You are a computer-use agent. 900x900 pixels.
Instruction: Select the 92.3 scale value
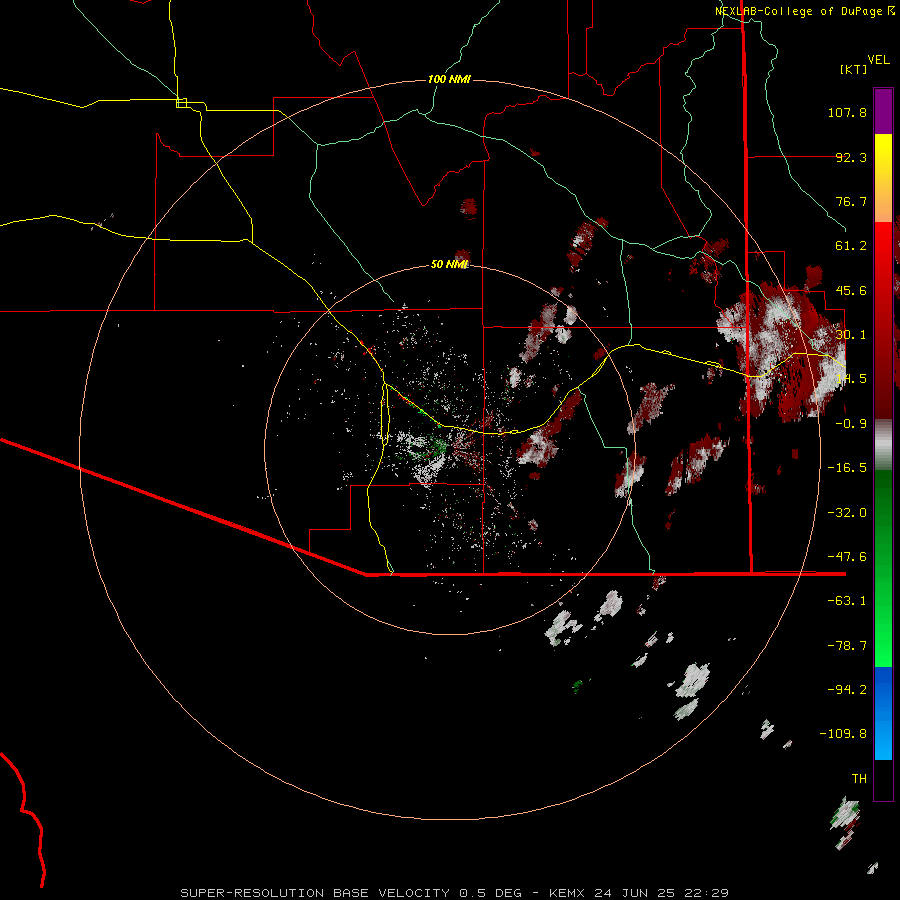click(851, 157)
